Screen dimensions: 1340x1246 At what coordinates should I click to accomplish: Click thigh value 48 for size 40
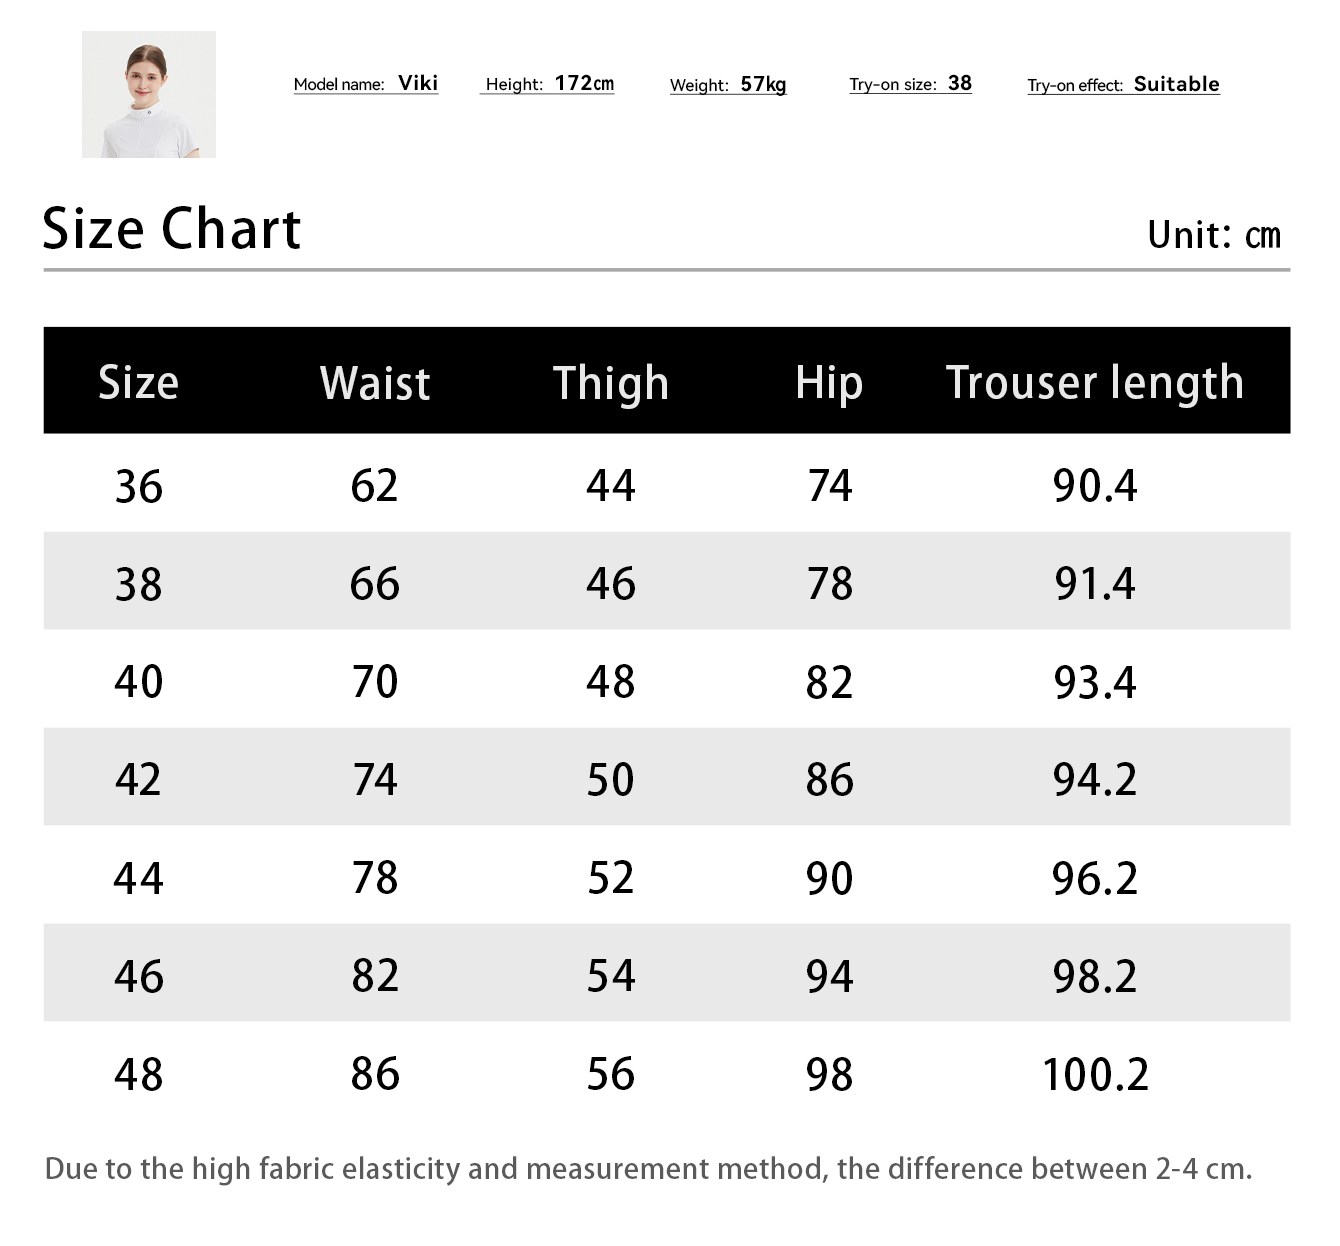point(610,682)
